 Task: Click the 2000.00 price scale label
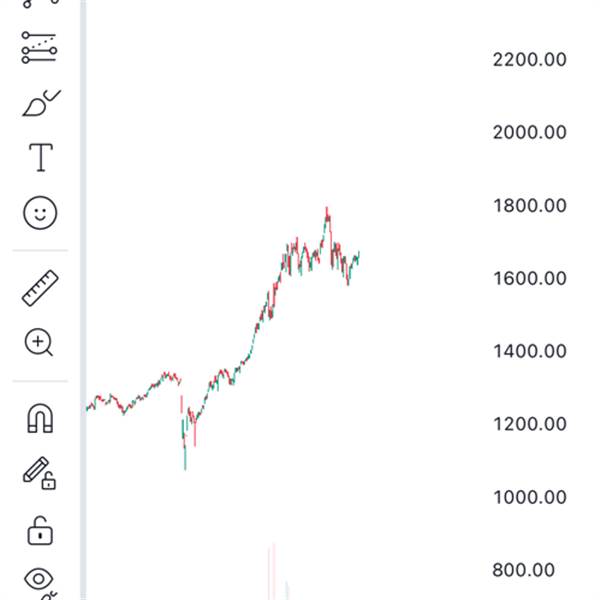pos(529,133)
